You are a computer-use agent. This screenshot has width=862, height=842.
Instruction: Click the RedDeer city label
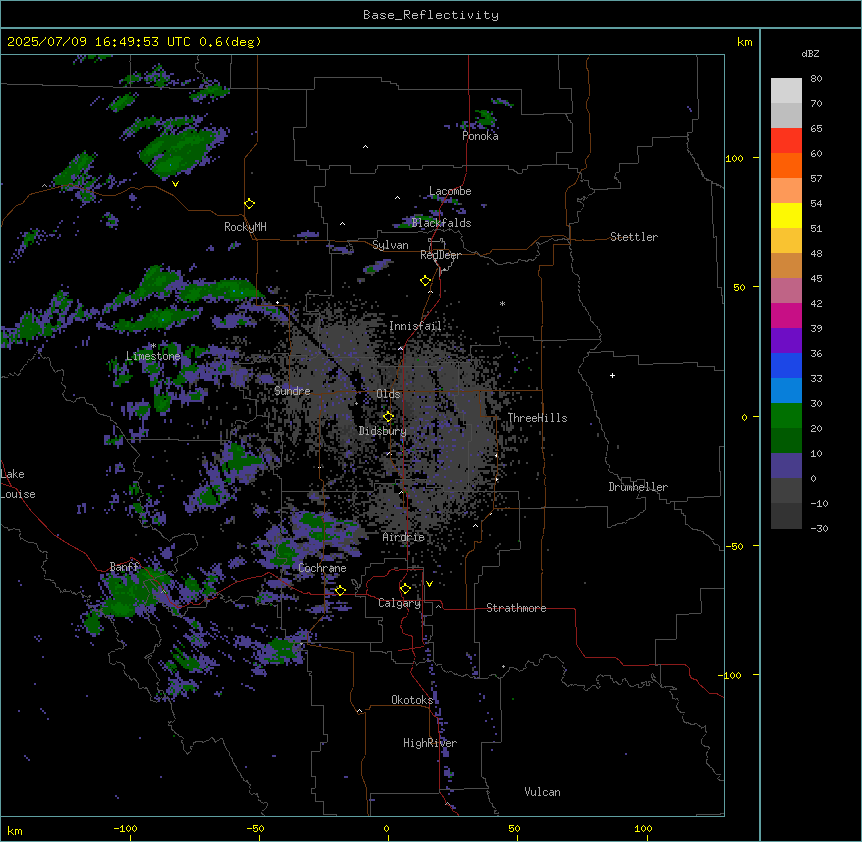(x=440, y=255)
